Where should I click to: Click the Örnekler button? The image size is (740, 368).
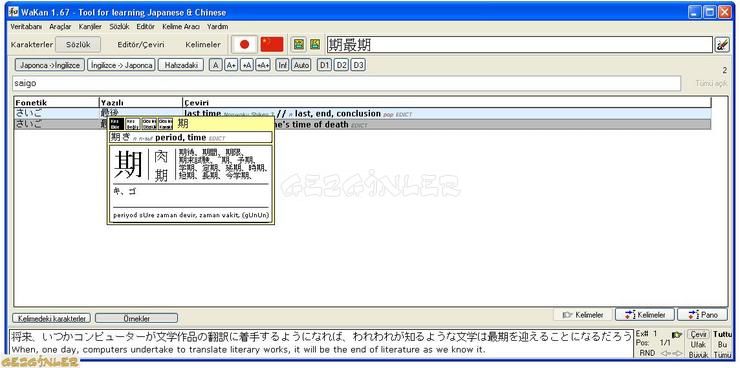click(x=137, y=318)
